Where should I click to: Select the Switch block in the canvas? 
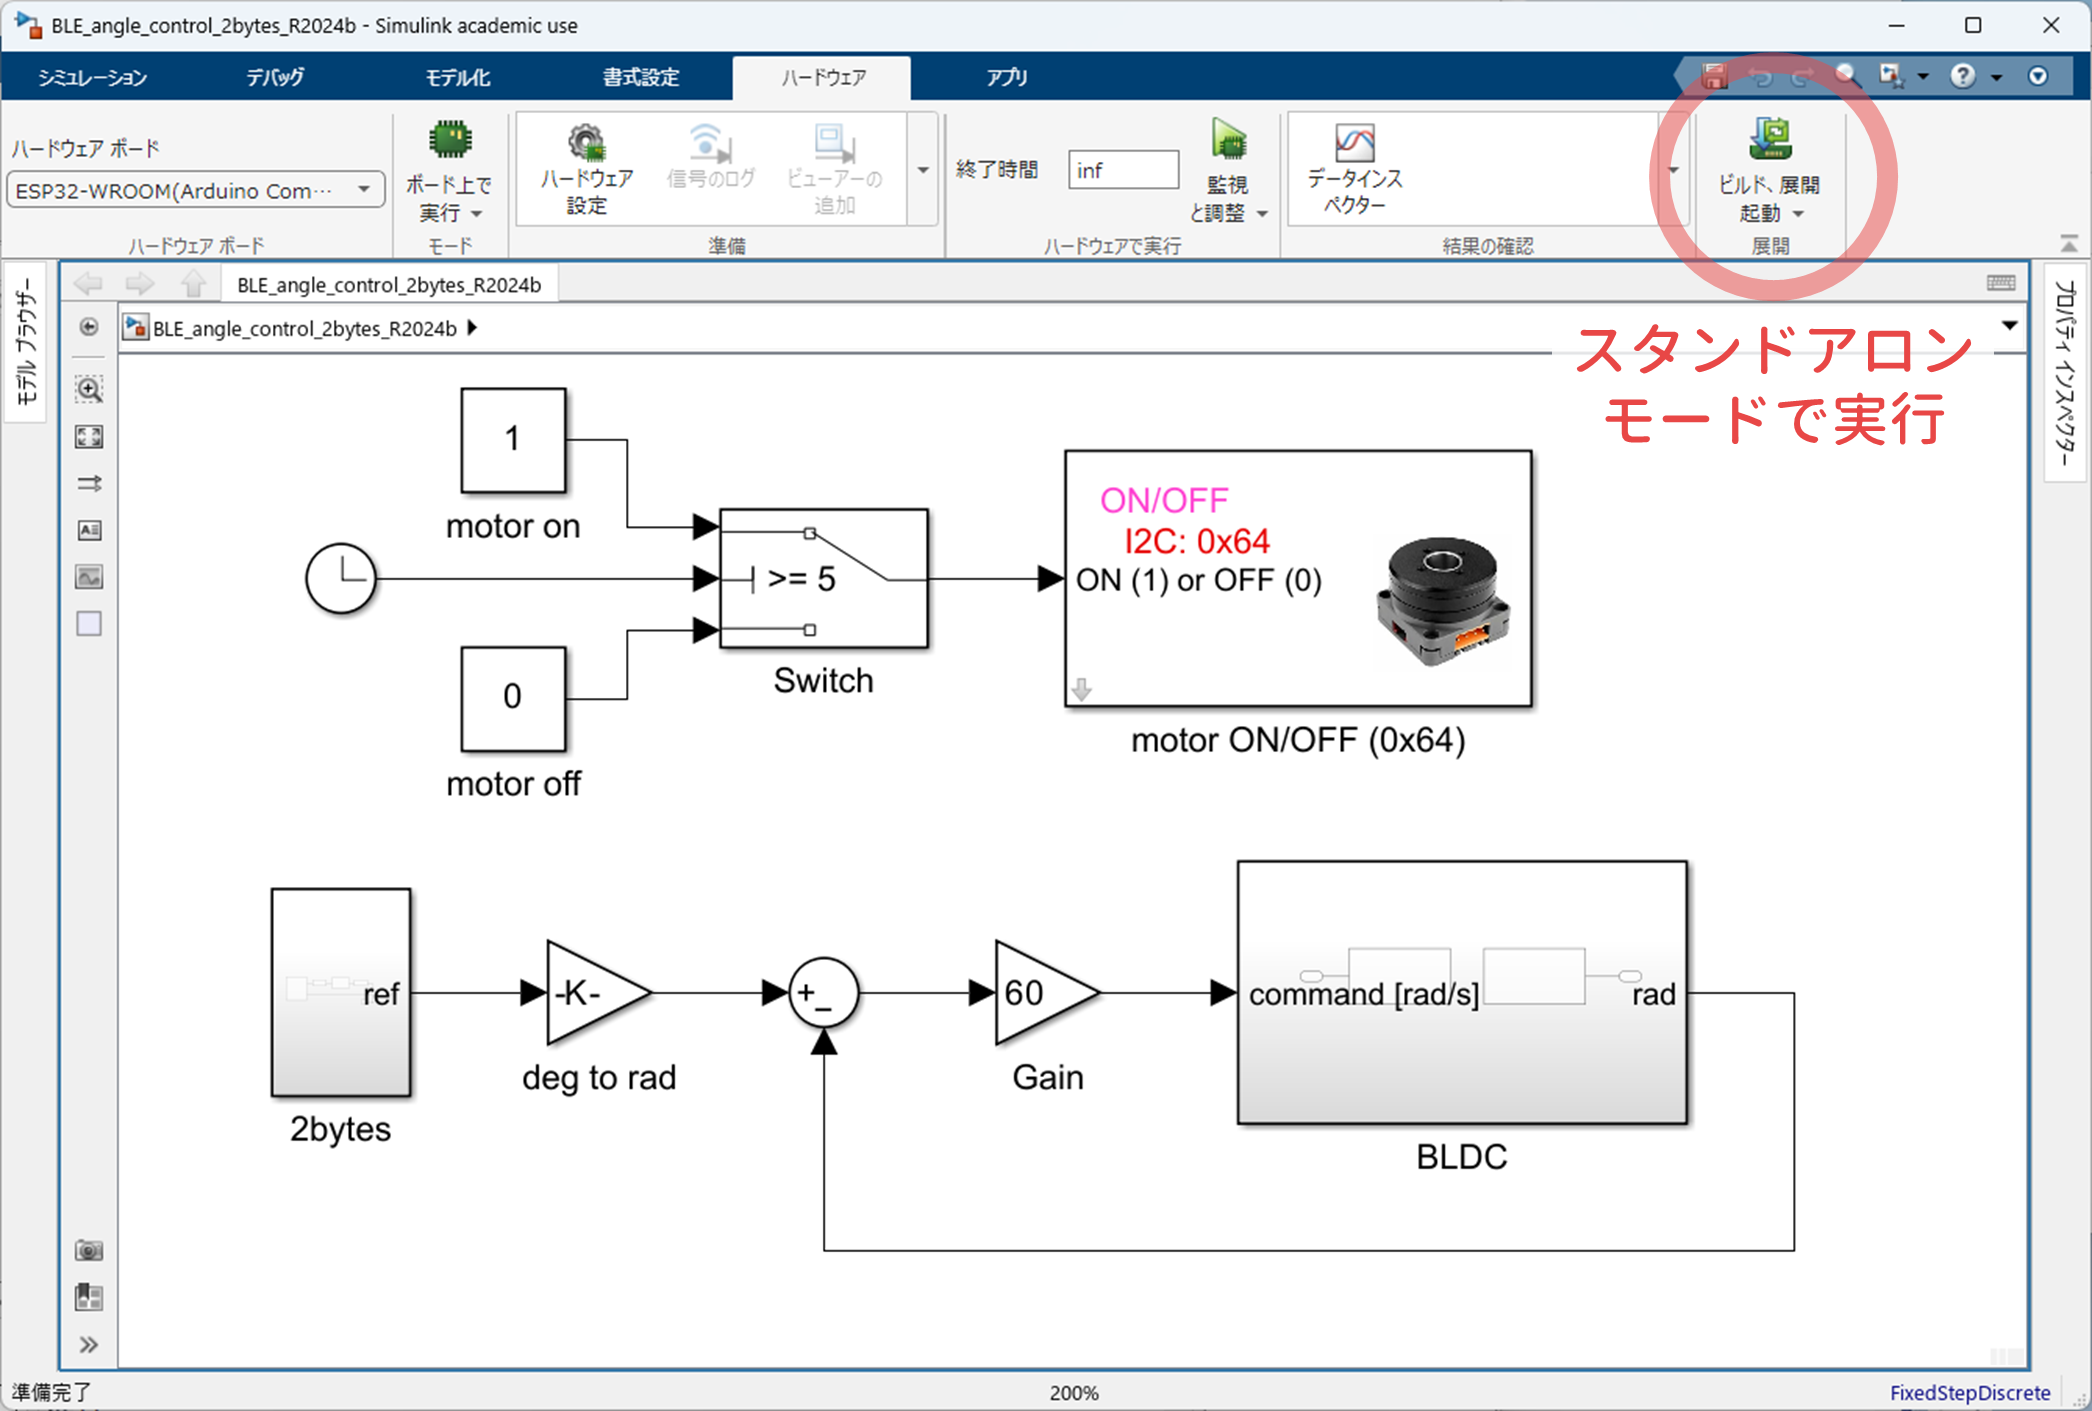(823, 578)
